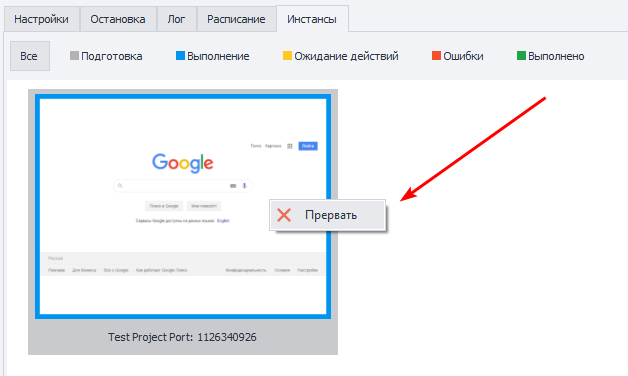Viewport: 628px width, 376px height.
Task: Go to the Расписание tab
Action: coord(236,19)
